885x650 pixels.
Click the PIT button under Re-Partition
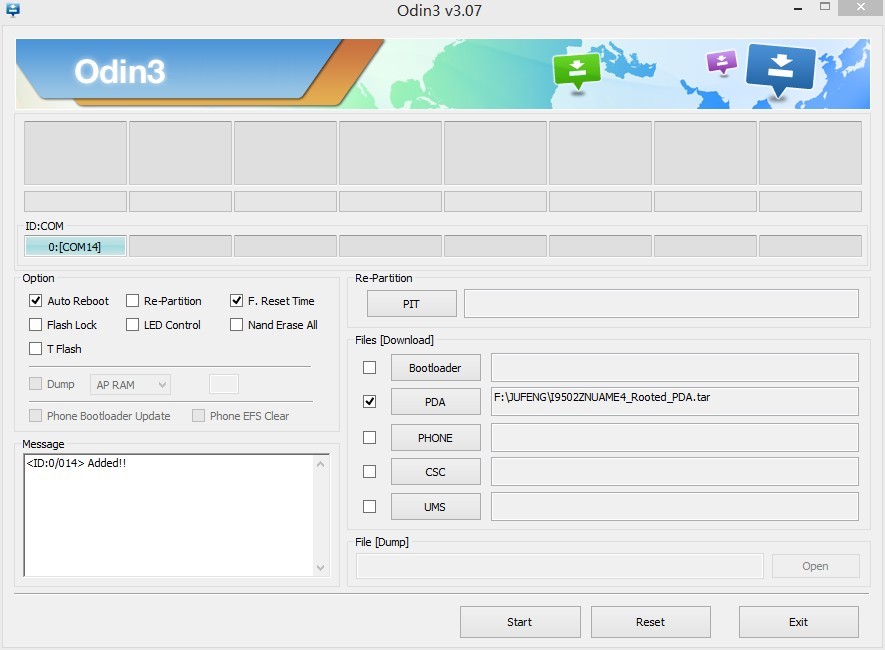tap(411, 303)
